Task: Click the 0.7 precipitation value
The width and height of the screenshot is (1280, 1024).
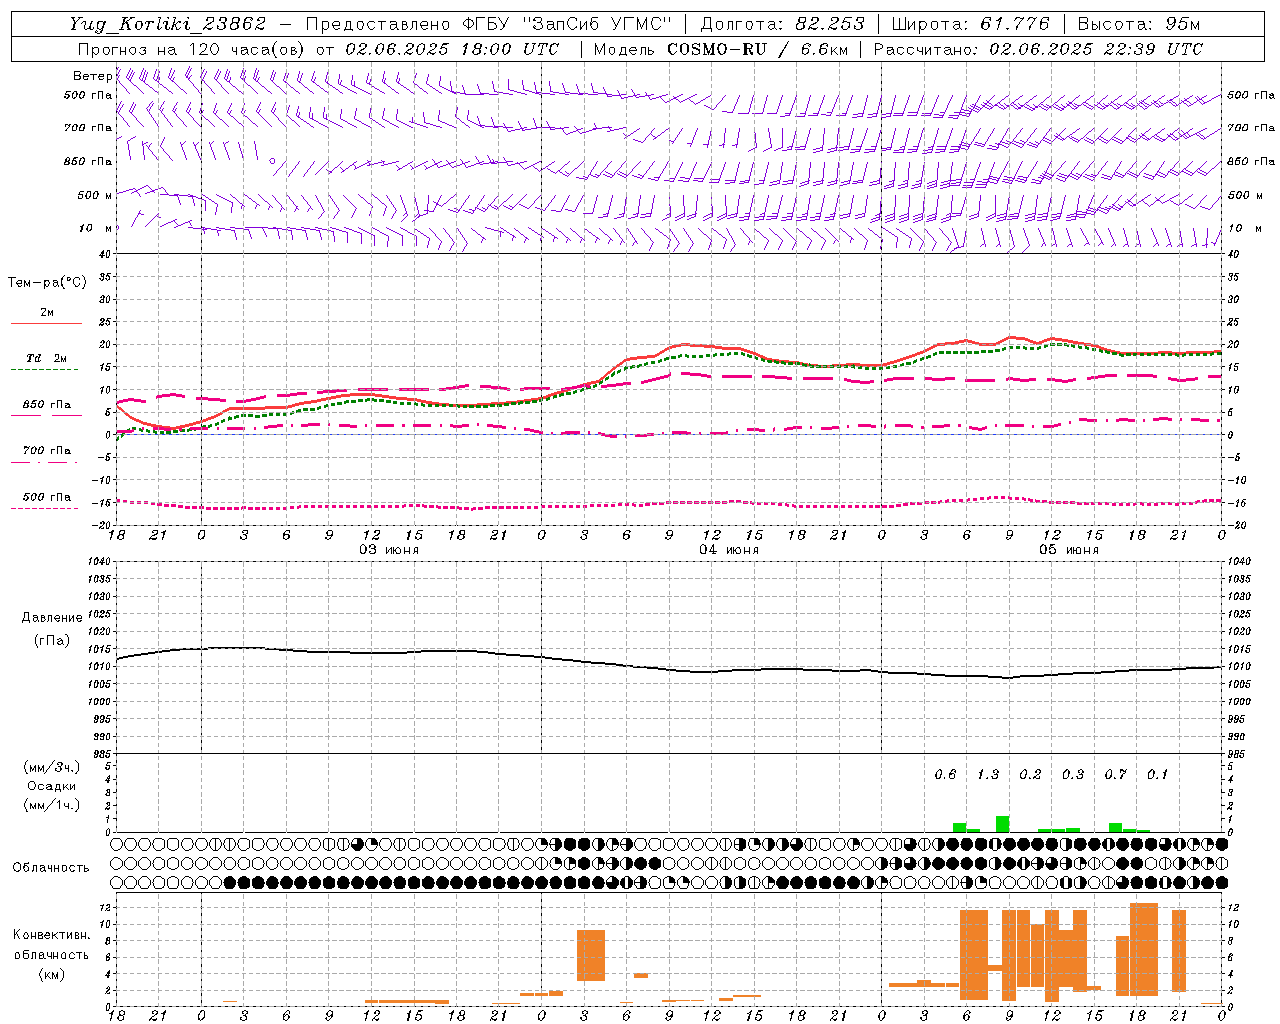Action: (x=1115, y=775)
